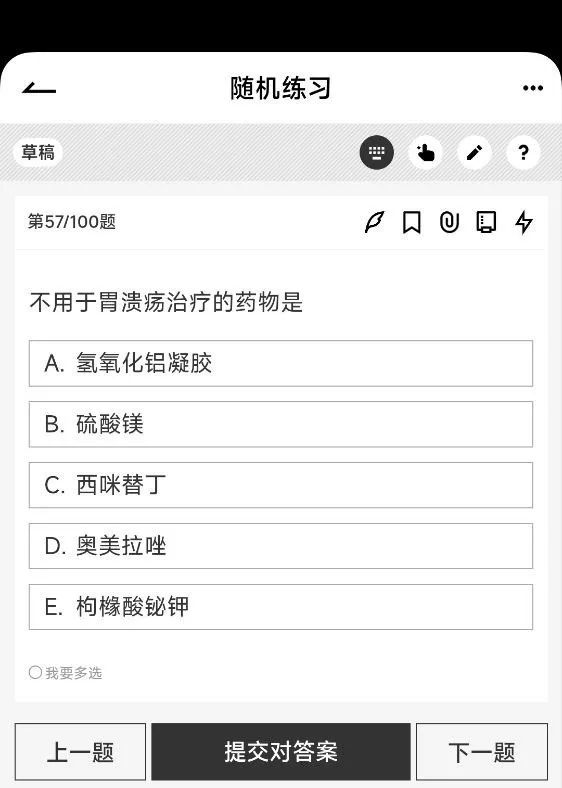Choose option E 枸橼酸铋钾
The height and width of the screenshot is (788, 562).
point(281,607)
